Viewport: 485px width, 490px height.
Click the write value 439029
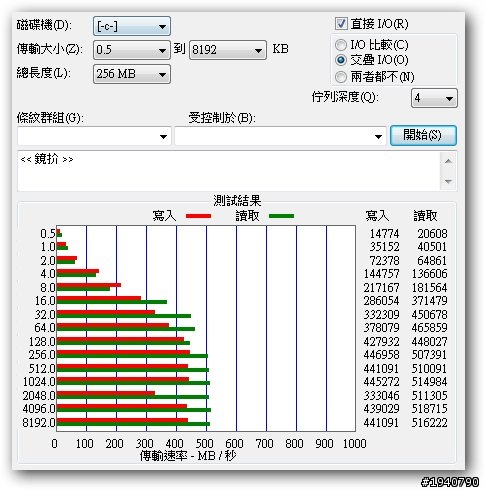[381, 409]
